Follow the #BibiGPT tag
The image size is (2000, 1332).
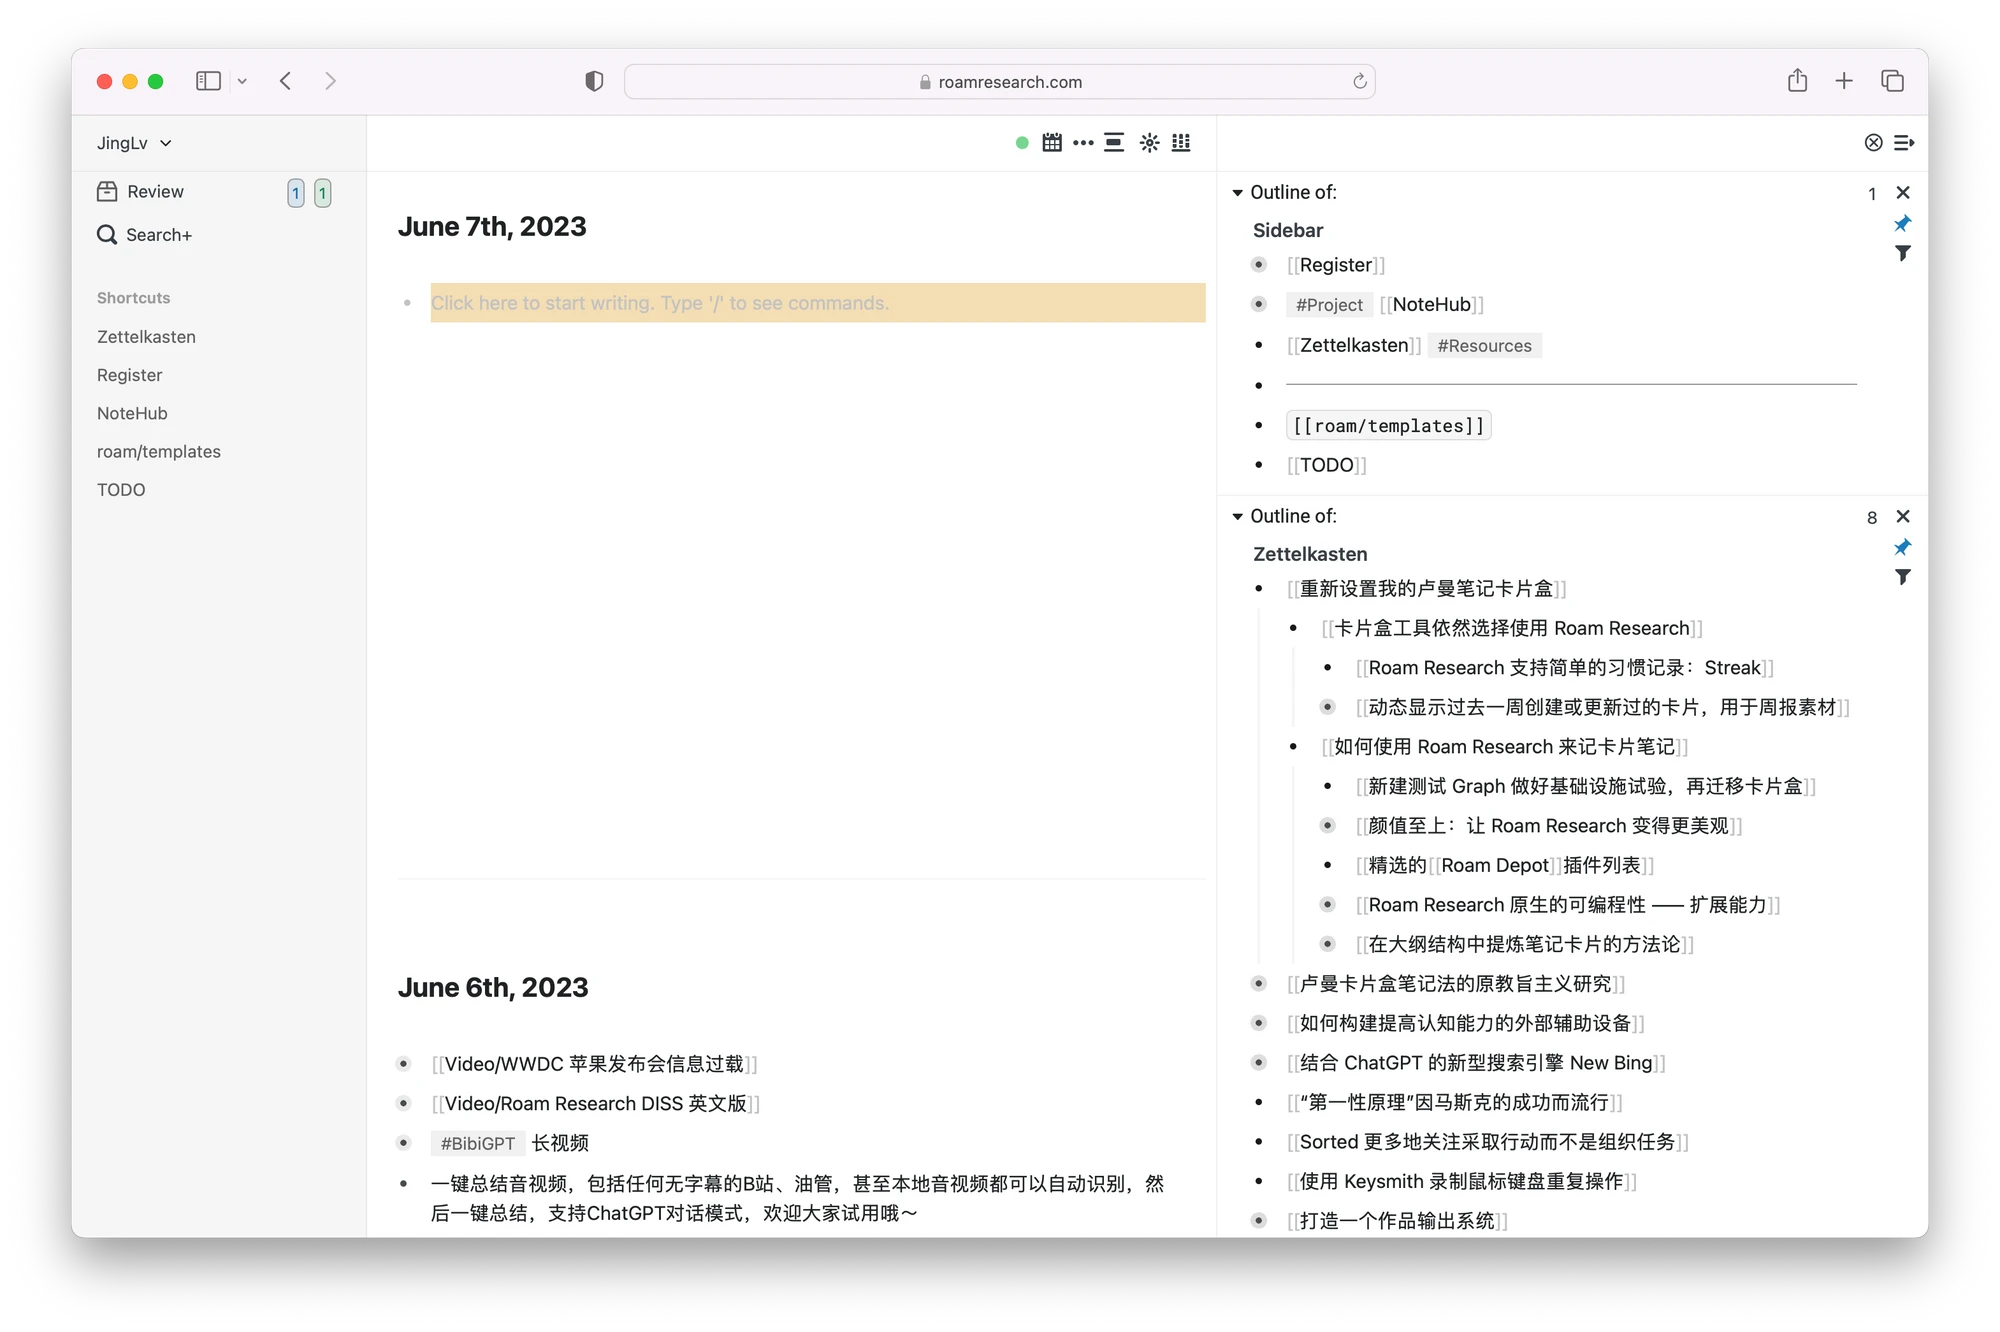tap(478, 1143)
